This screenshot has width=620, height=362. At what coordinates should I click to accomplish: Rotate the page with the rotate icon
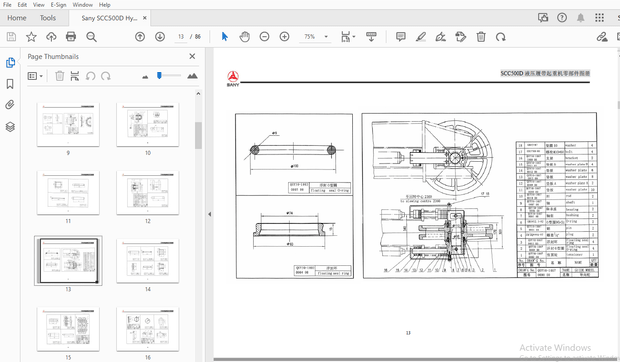(x=501, y=37)
